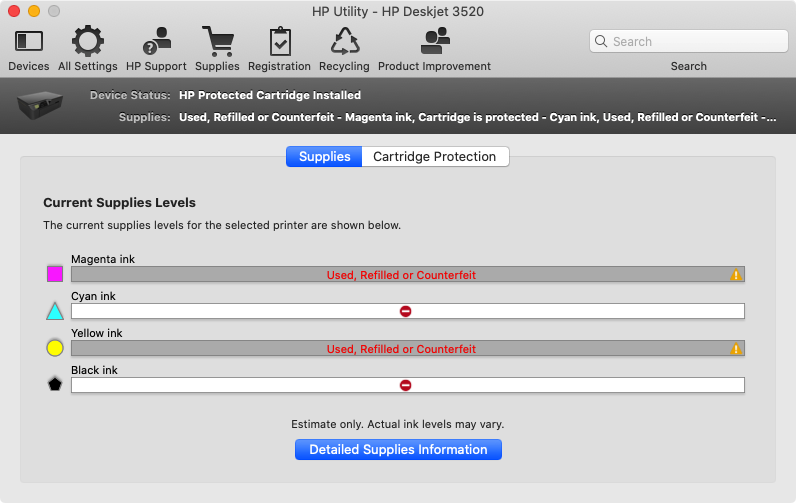Click the Magenta ink level bar text
796x503 pixels.
tap(401, 275)
